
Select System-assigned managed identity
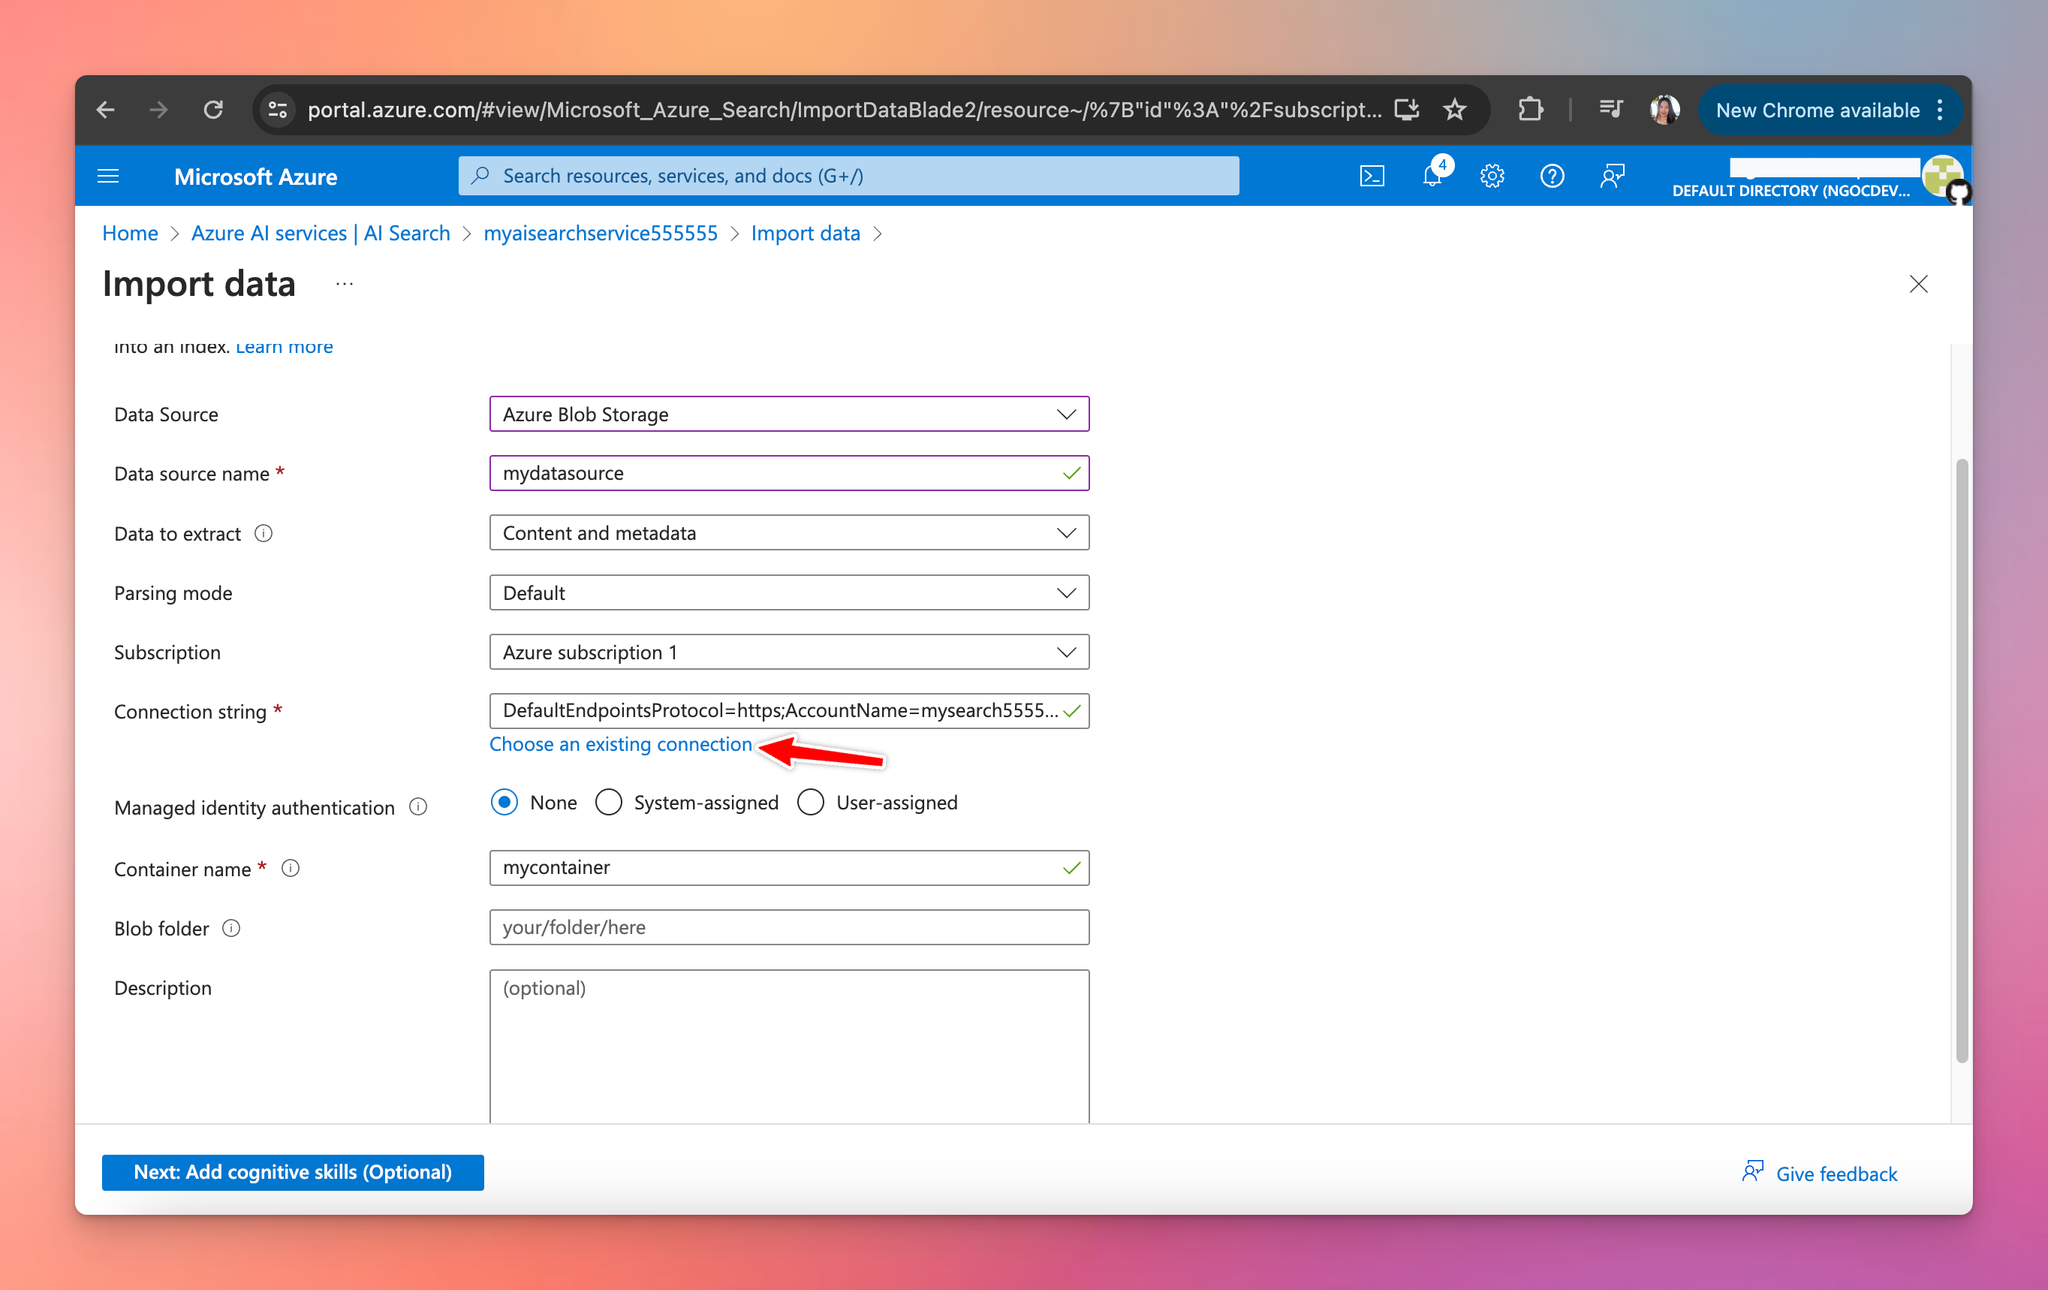tap(608, 802)
